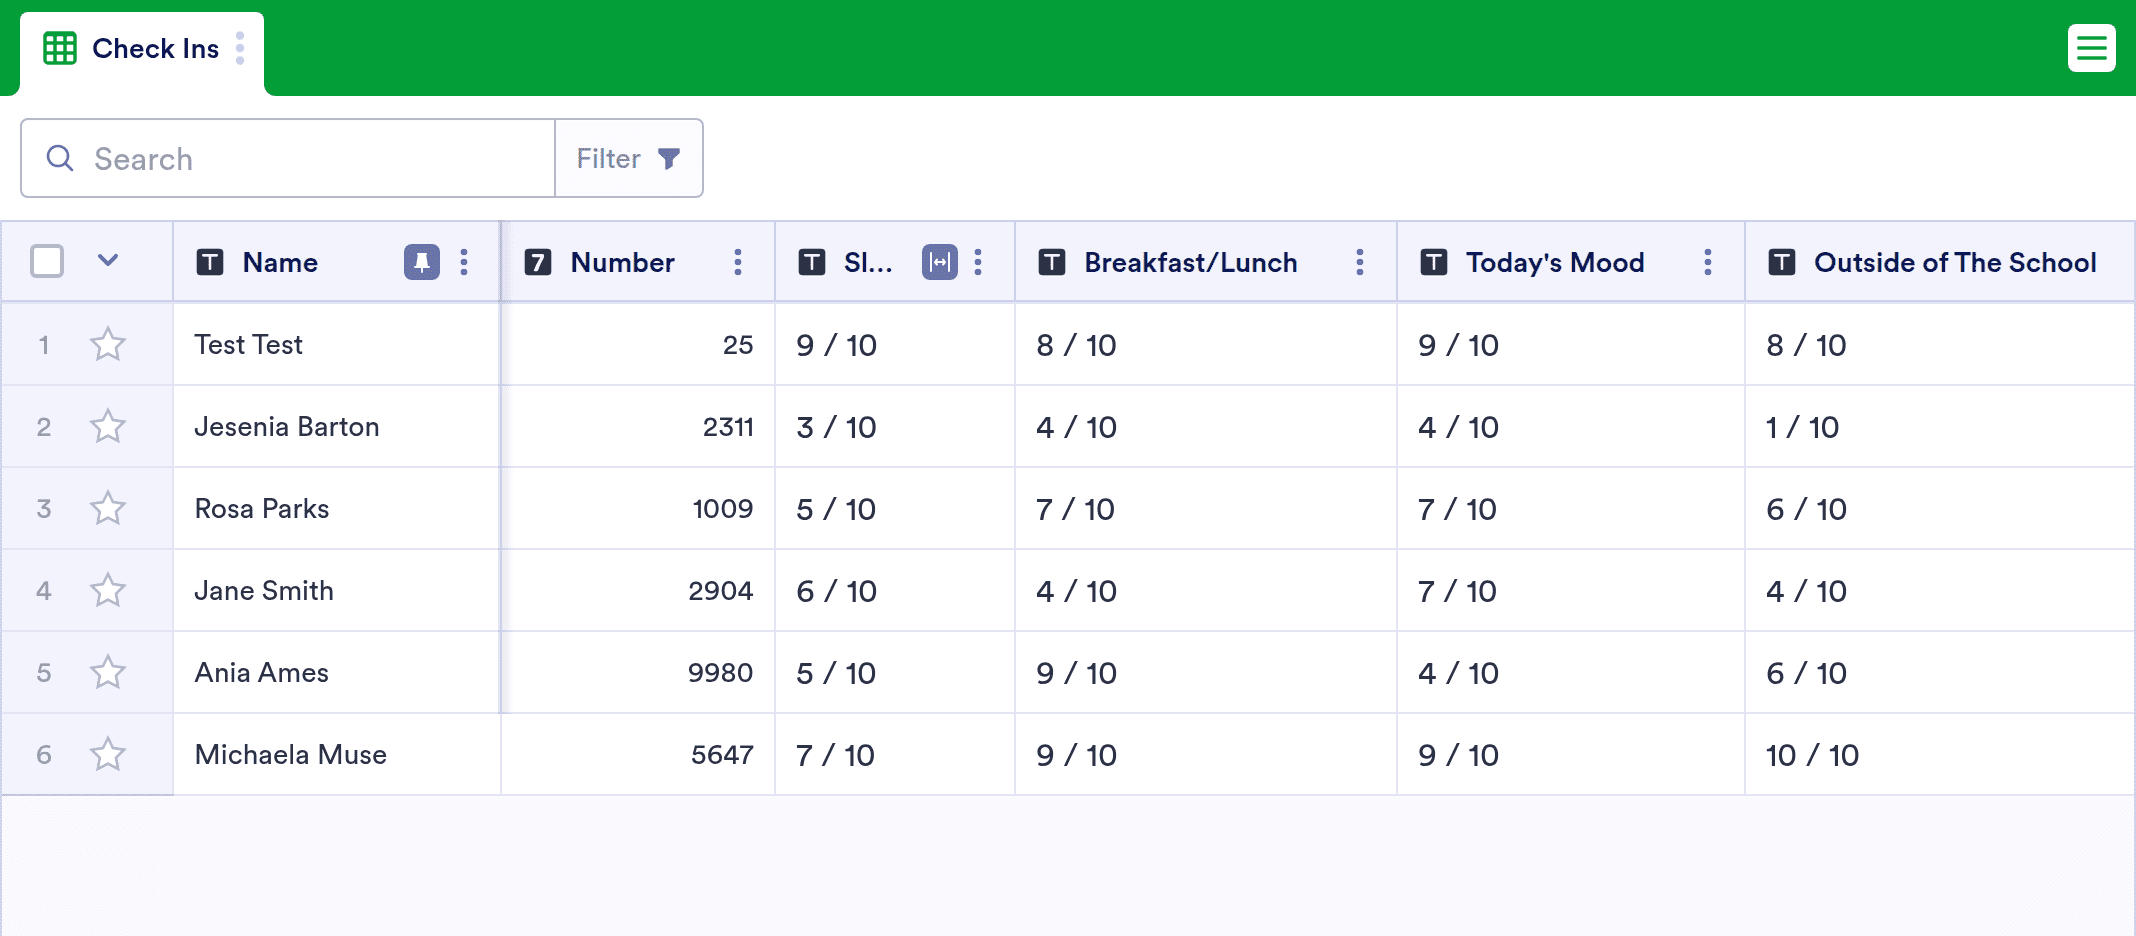This screenshot has height=936, width=2136.
Task: Open the Filter dropdown
Action: click(x=629, y=158)
